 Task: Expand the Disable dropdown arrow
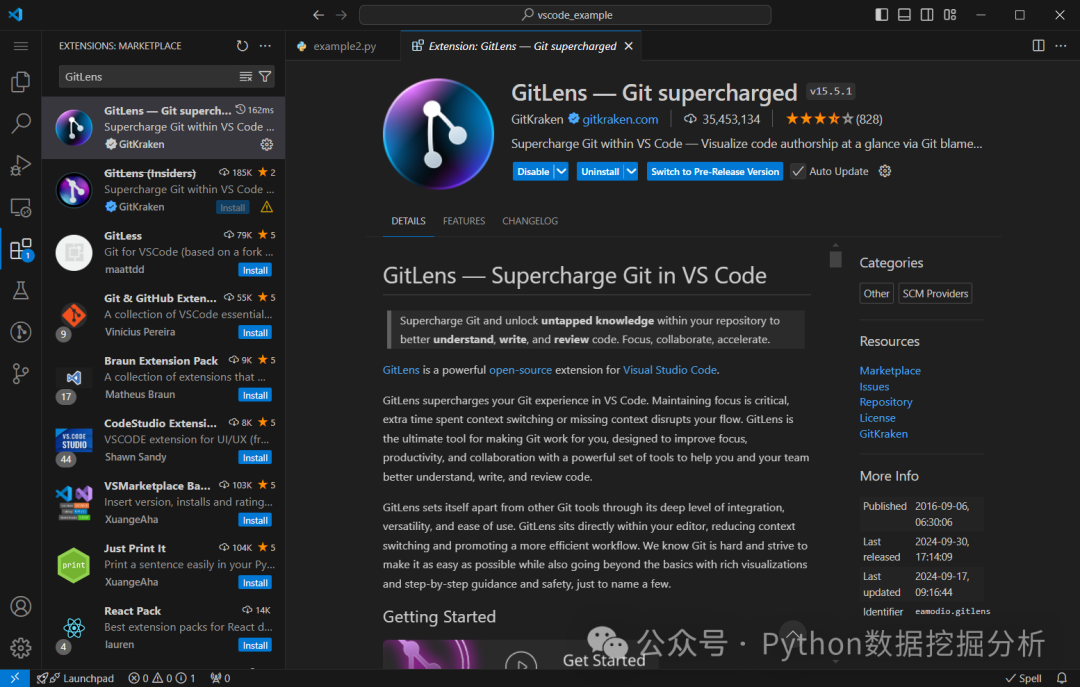coord(561,172)
